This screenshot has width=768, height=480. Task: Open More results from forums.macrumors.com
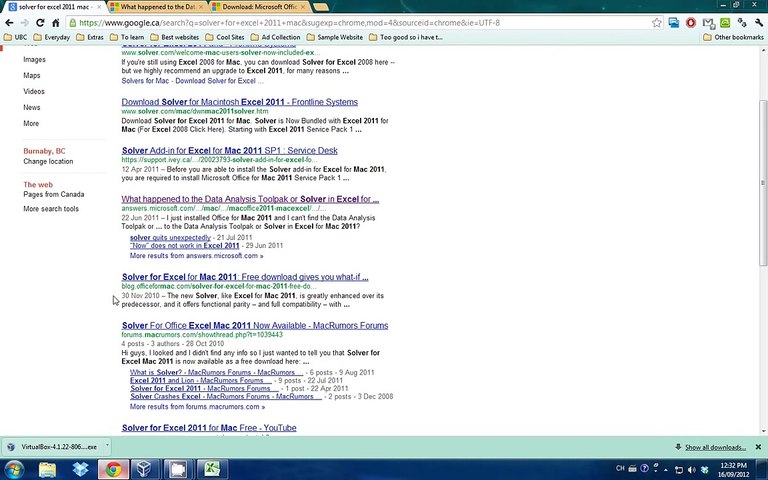click(197, 407)
